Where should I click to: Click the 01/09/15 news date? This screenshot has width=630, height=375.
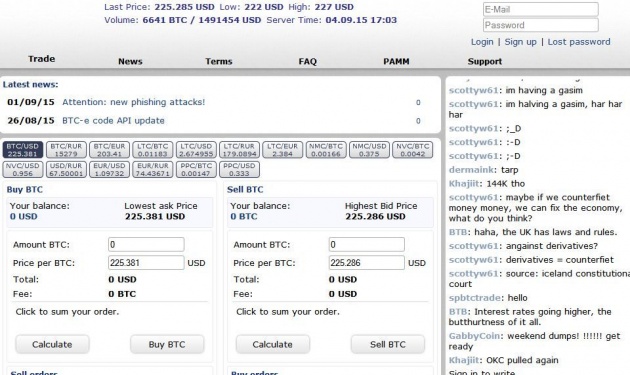tap(31, 102)
